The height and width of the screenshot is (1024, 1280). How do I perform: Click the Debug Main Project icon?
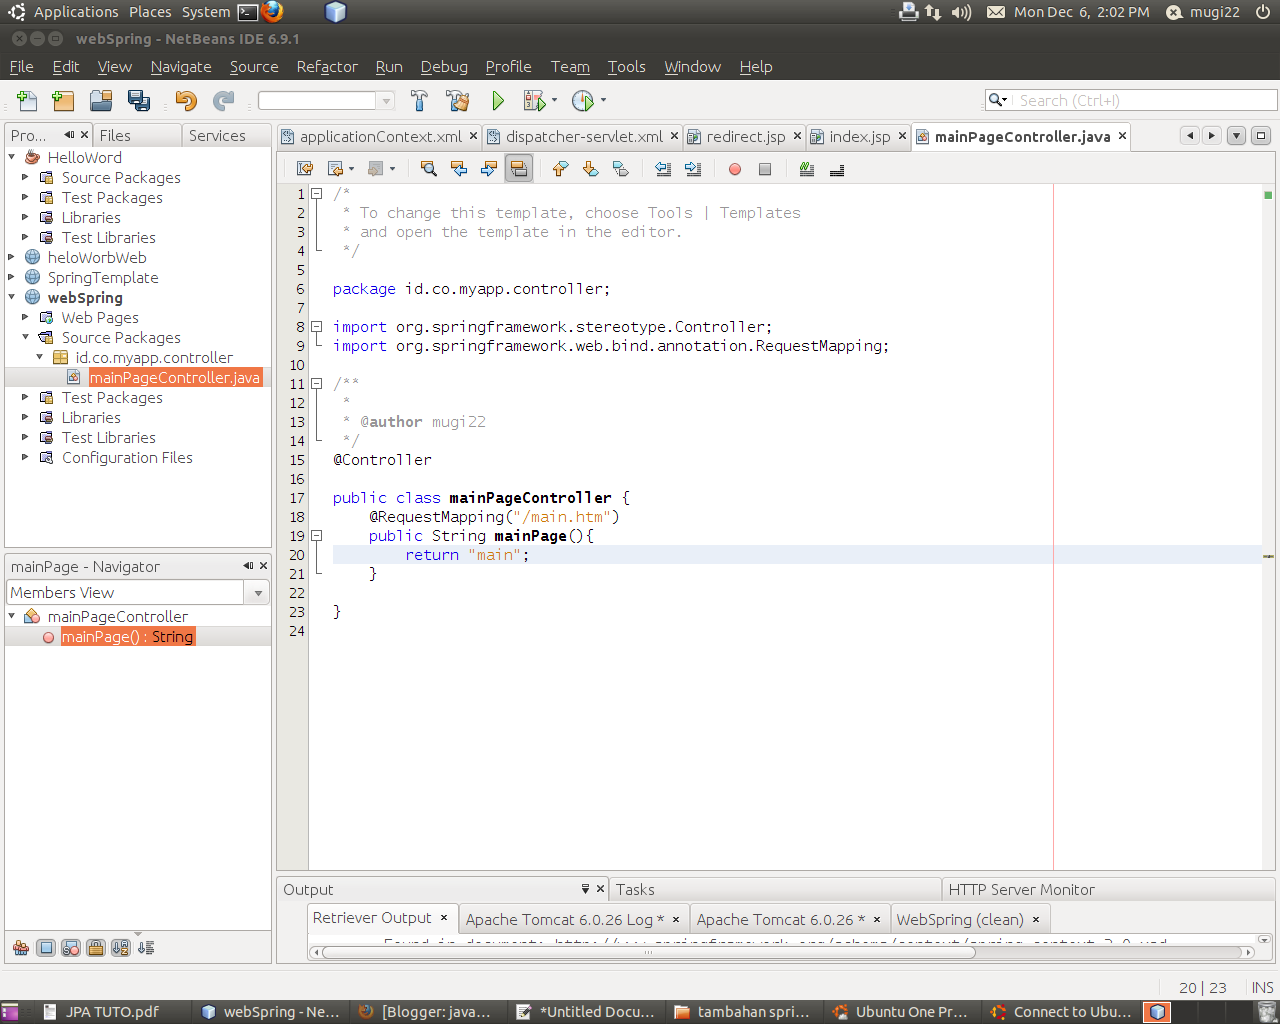click(534, 100)
